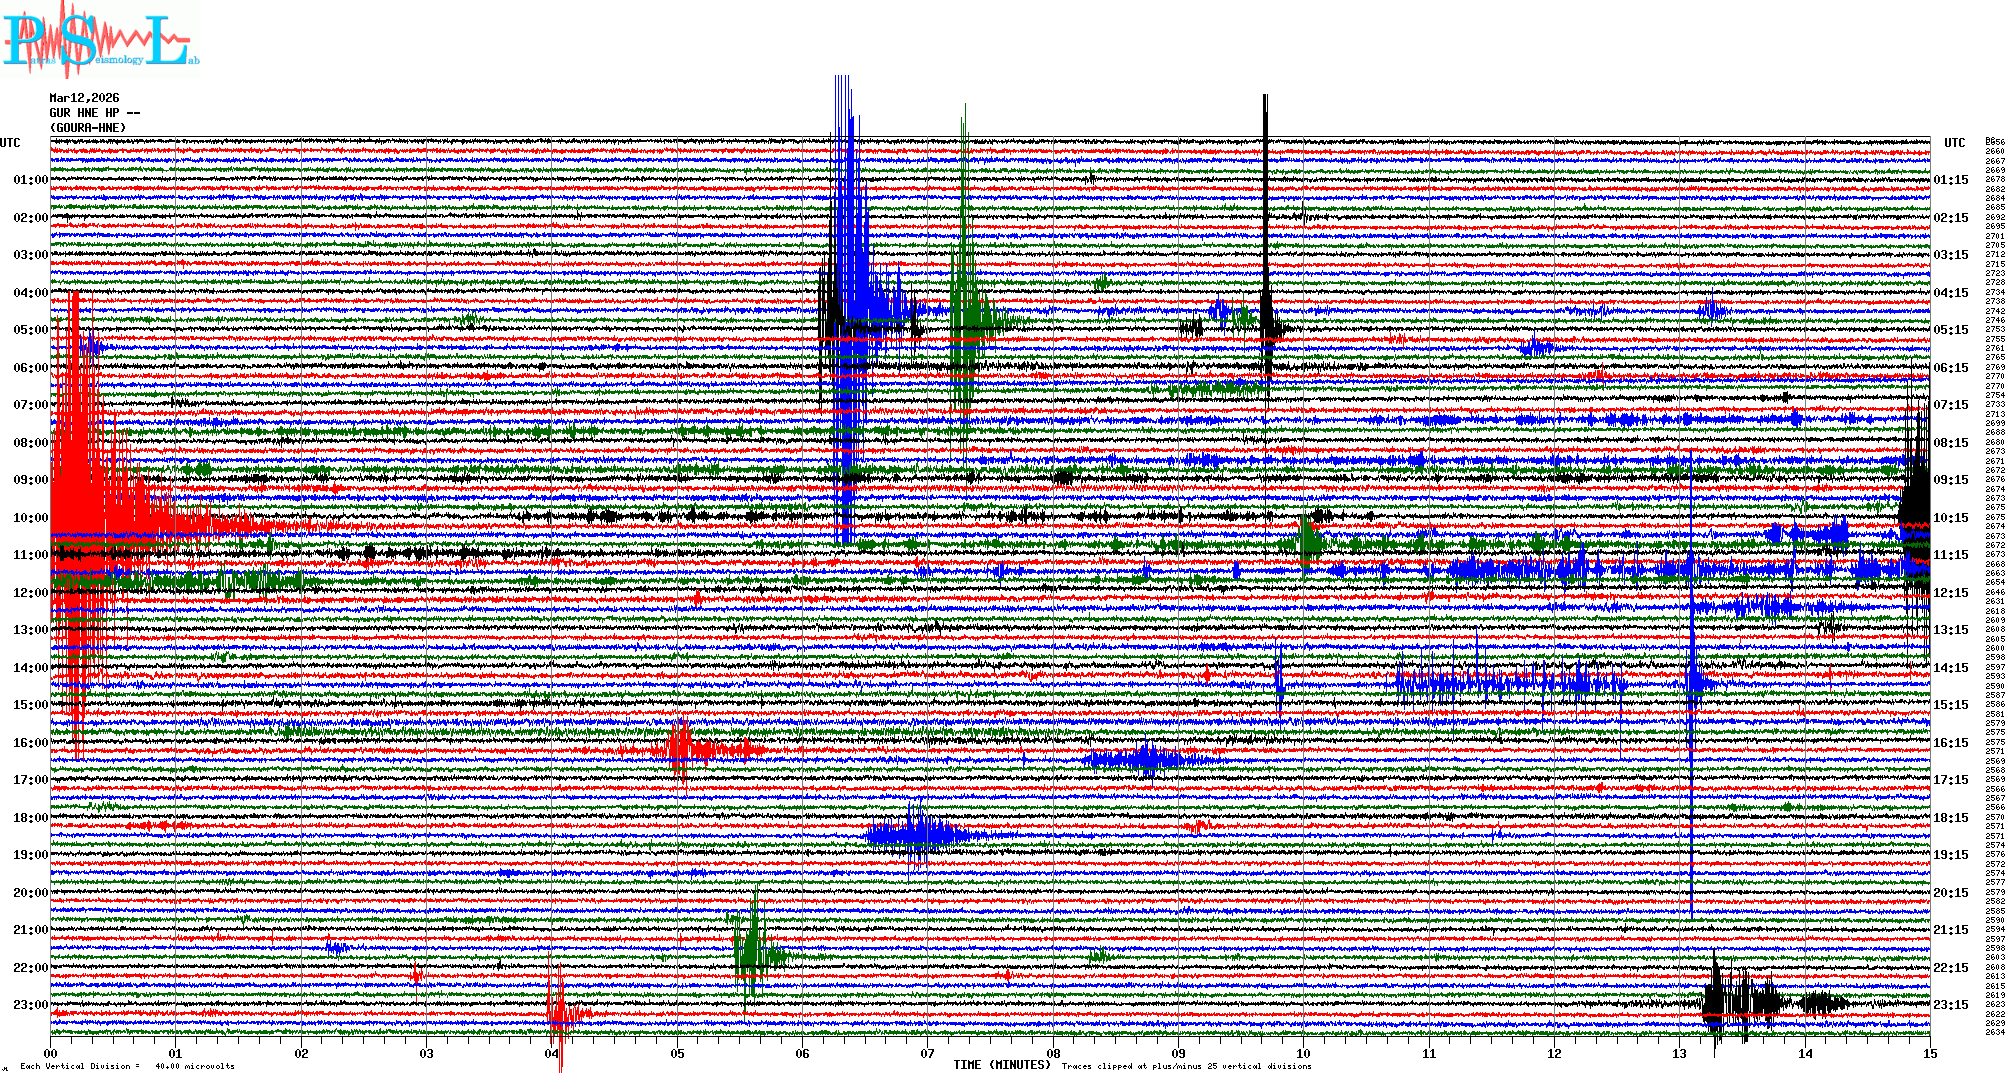Click the 04:15 time label on right
Screen dimensions: 2010x1080
tap(1950, 293)
